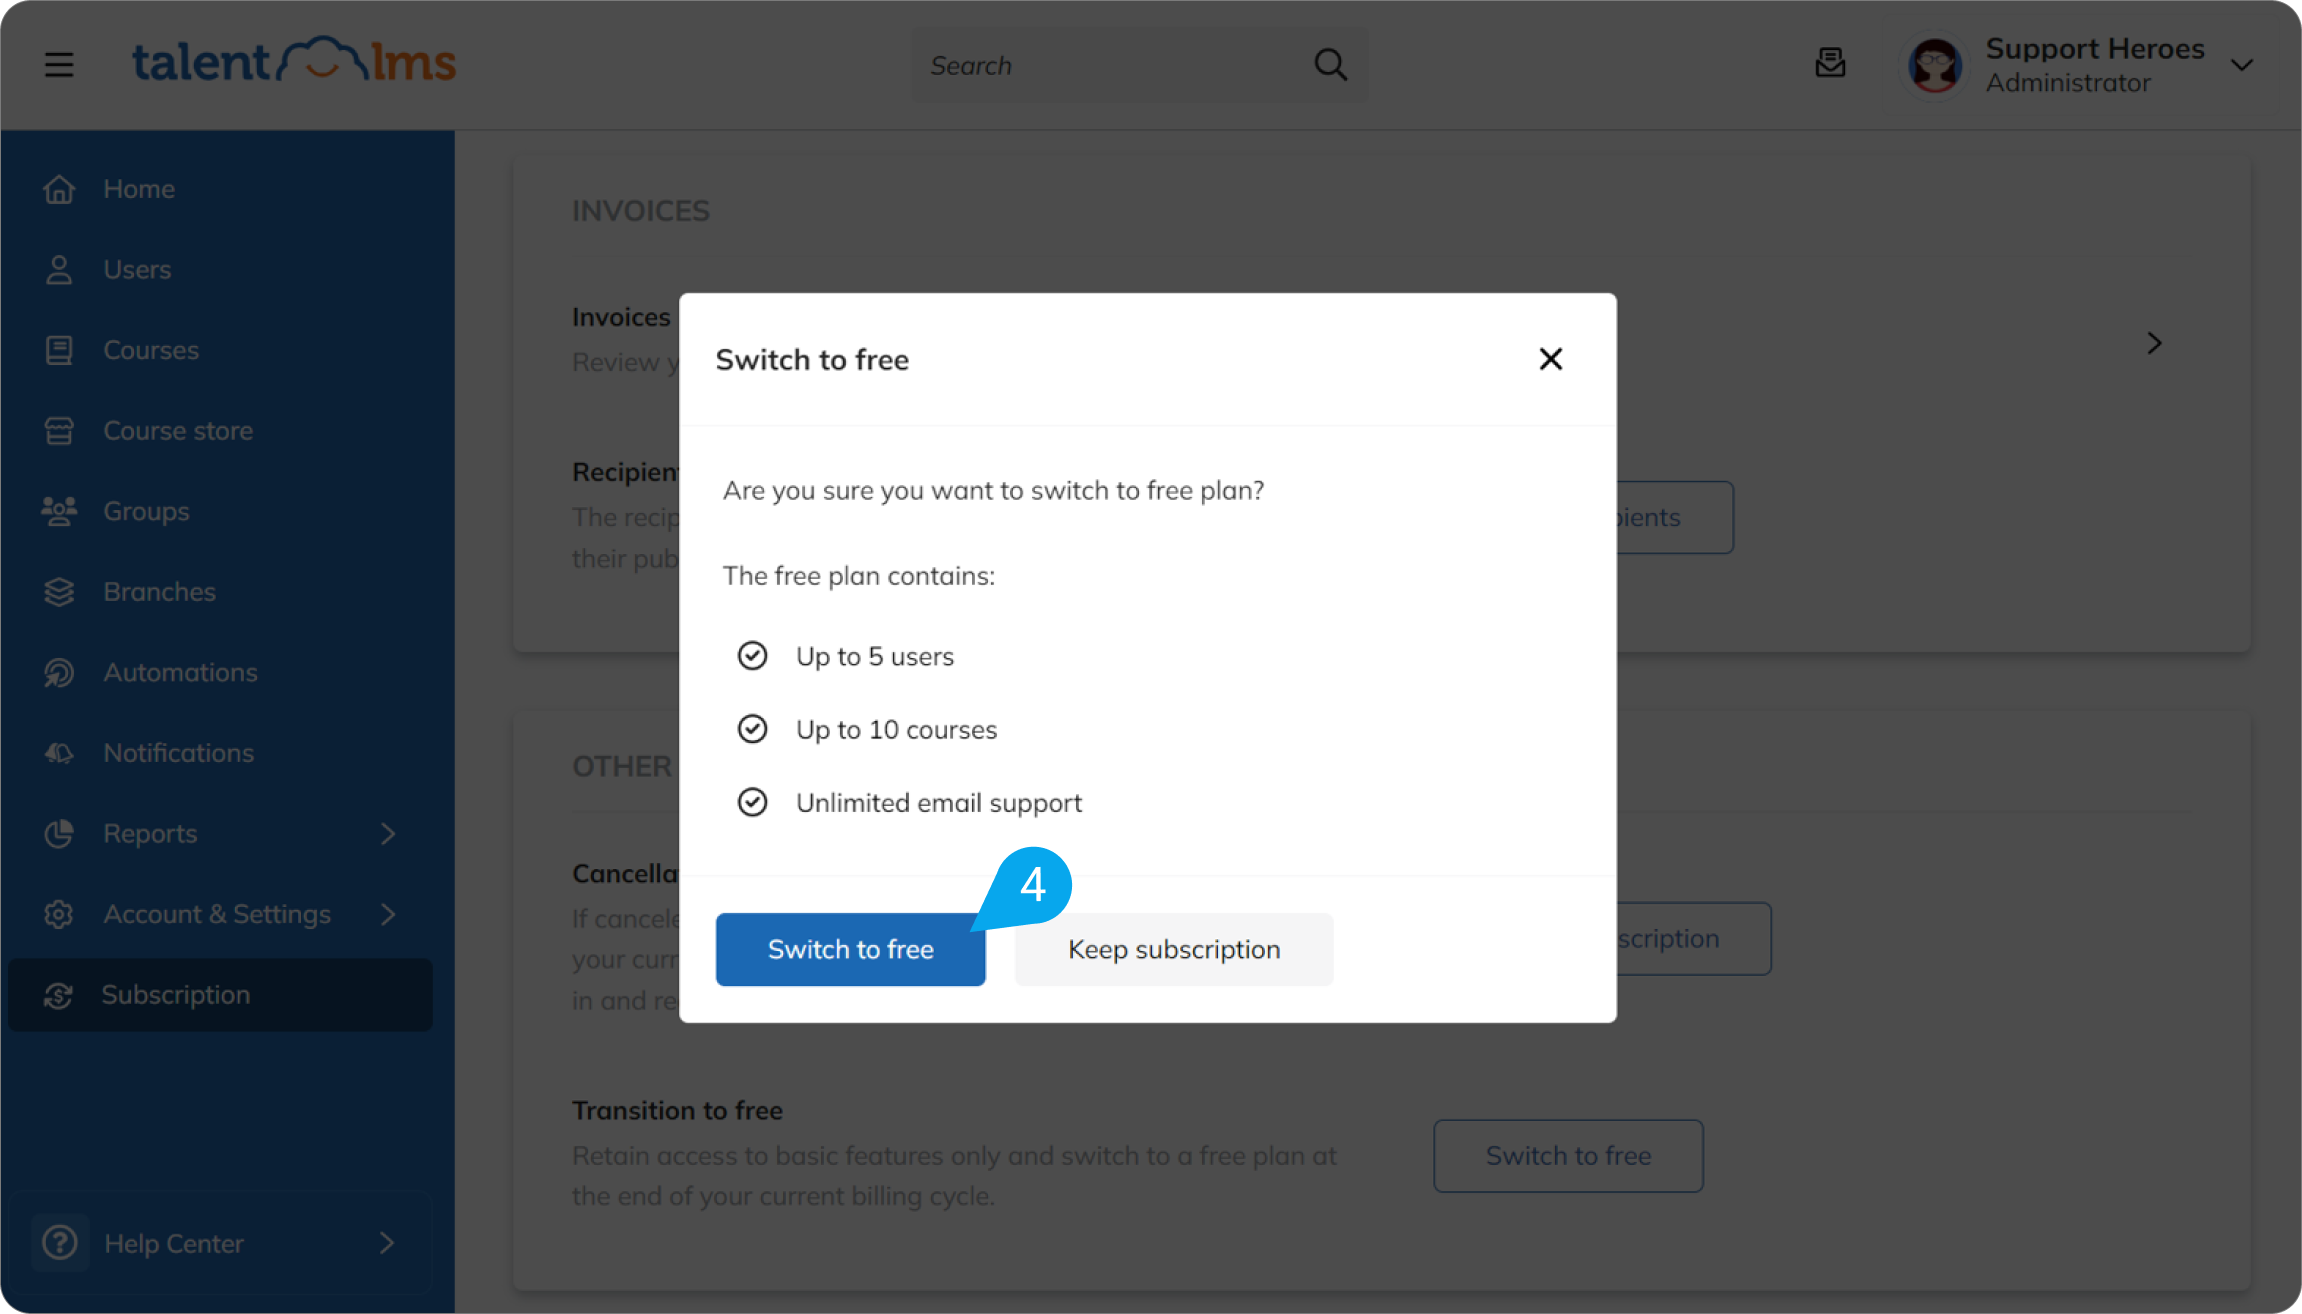Close the Switch to free dialog
Image resolution: width=2302 pixels, height=1314 pixels.
tap(1550, 359)
